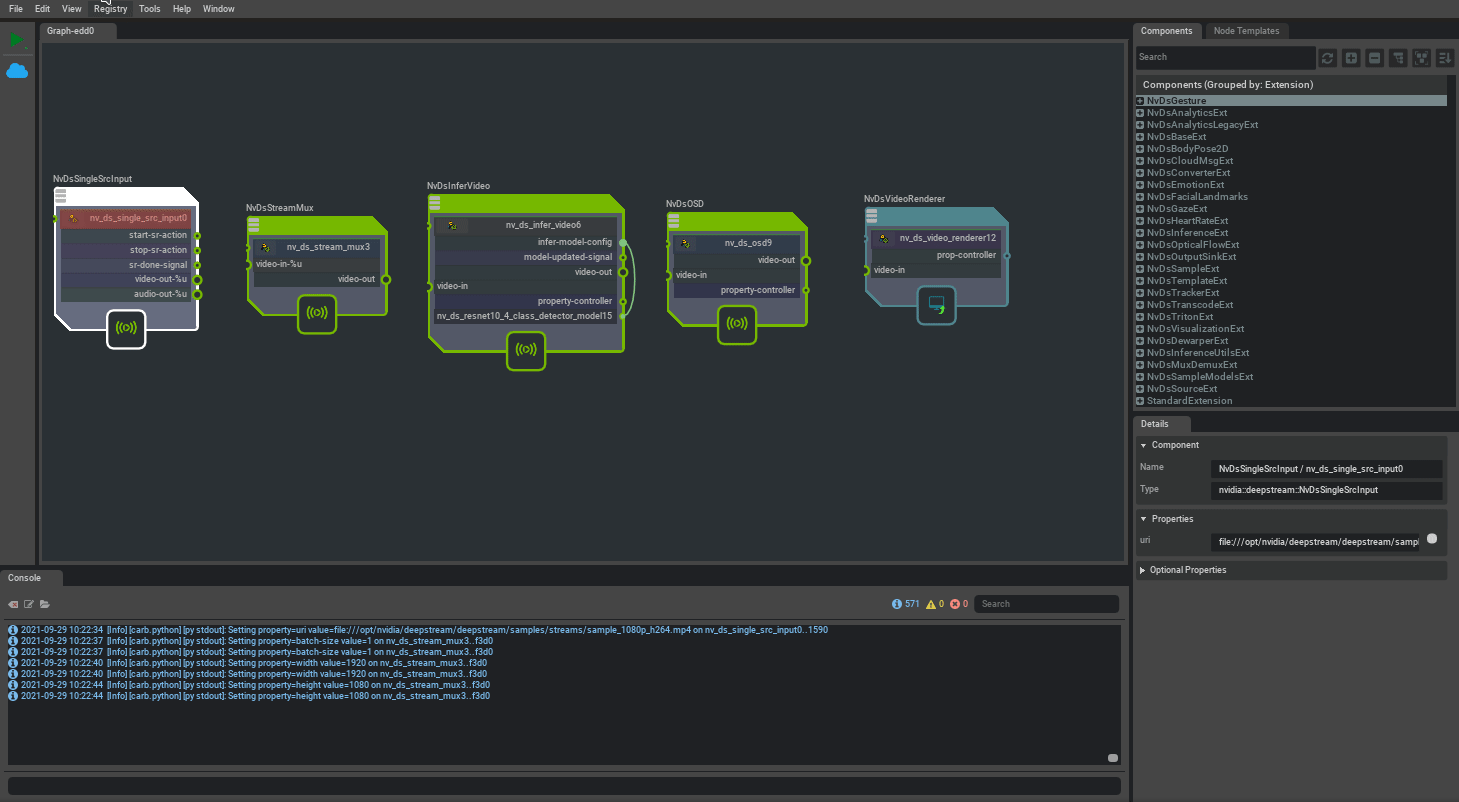
Task: Expand the Optional Properties section
Action: pos(1144,570)
